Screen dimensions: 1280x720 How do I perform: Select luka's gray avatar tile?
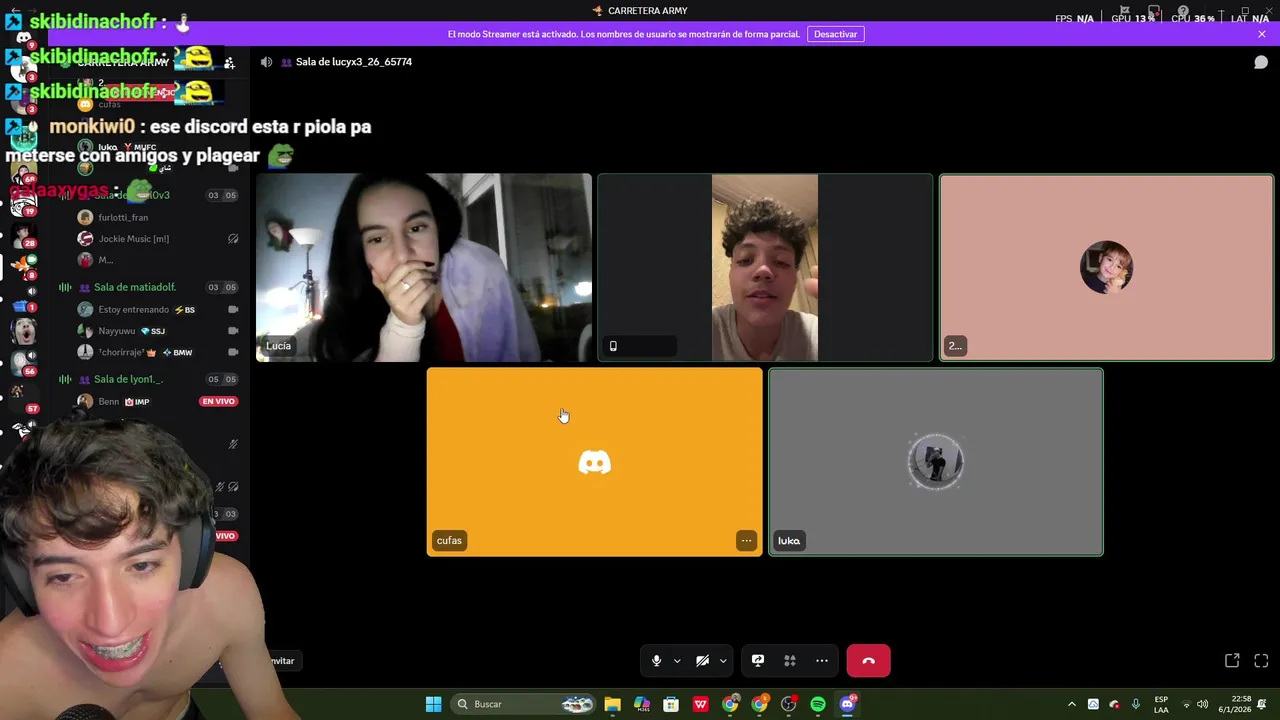(x=936, y=462)
